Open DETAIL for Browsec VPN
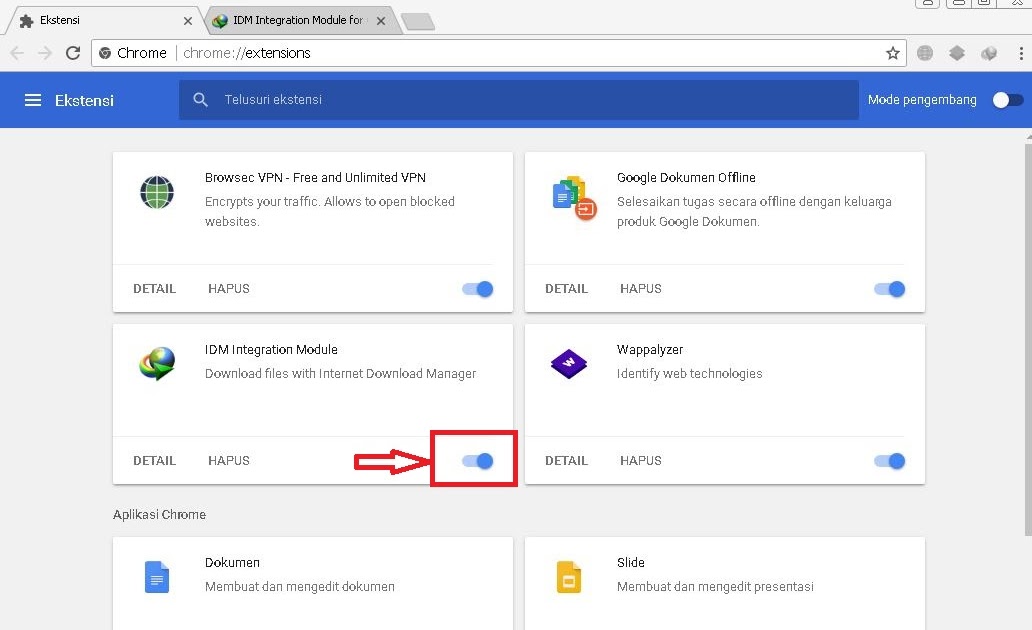1032x630 pixels. click(x=155, y=288)
